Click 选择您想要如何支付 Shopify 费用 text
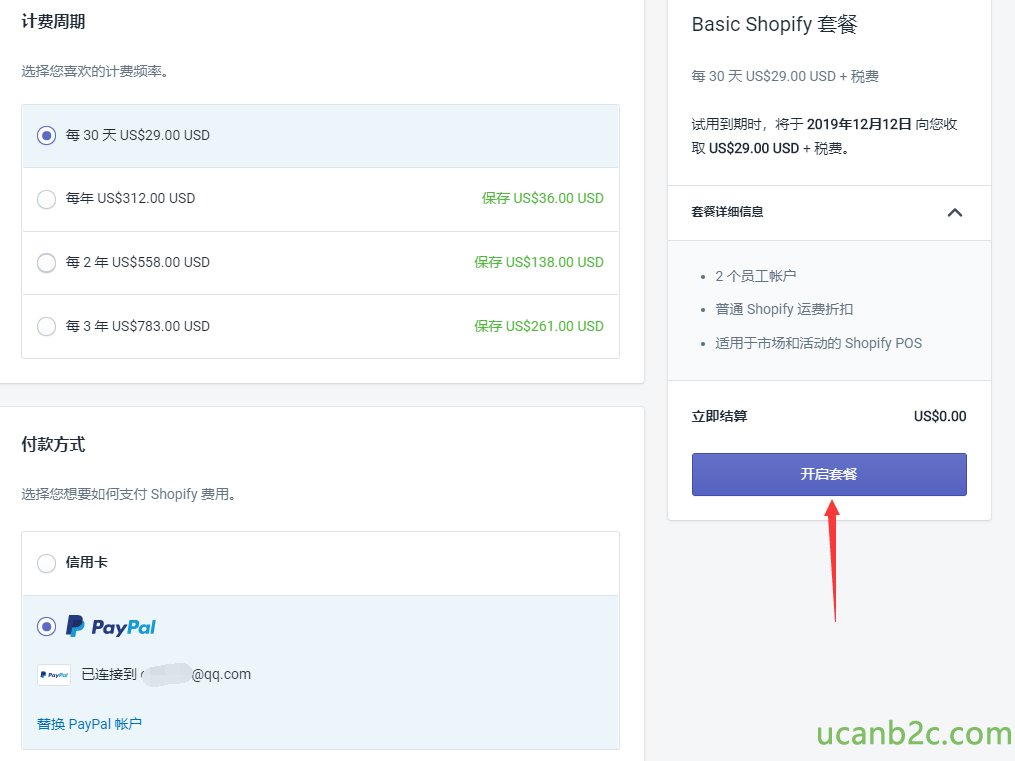The image size is (1015, 761). pyautogui.click(x=128, y=494)
